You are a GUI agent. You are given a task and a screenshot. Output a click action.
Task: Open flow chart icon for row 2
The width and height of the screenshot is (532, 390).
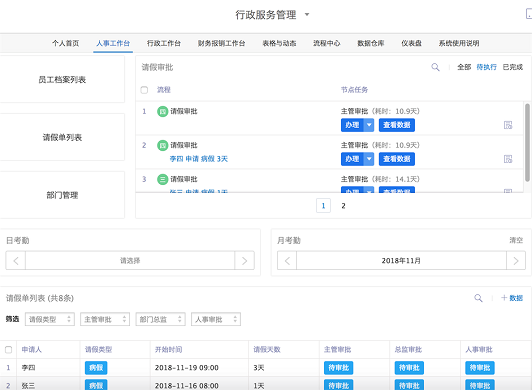[x=508, y=159]
